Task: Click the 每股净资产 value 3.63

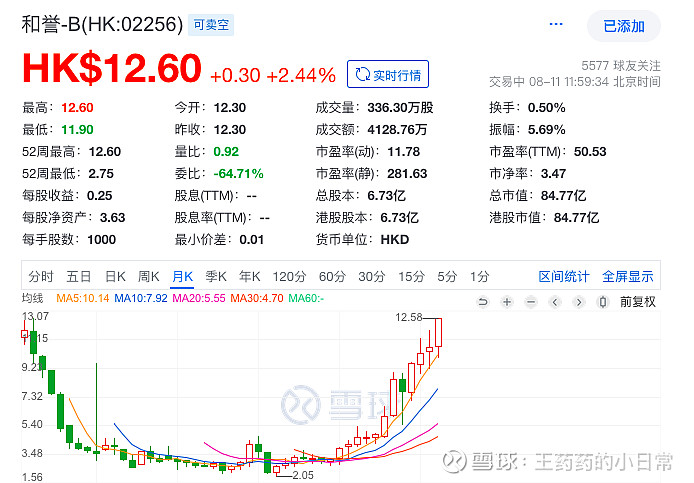Action: tap(112, 218)
